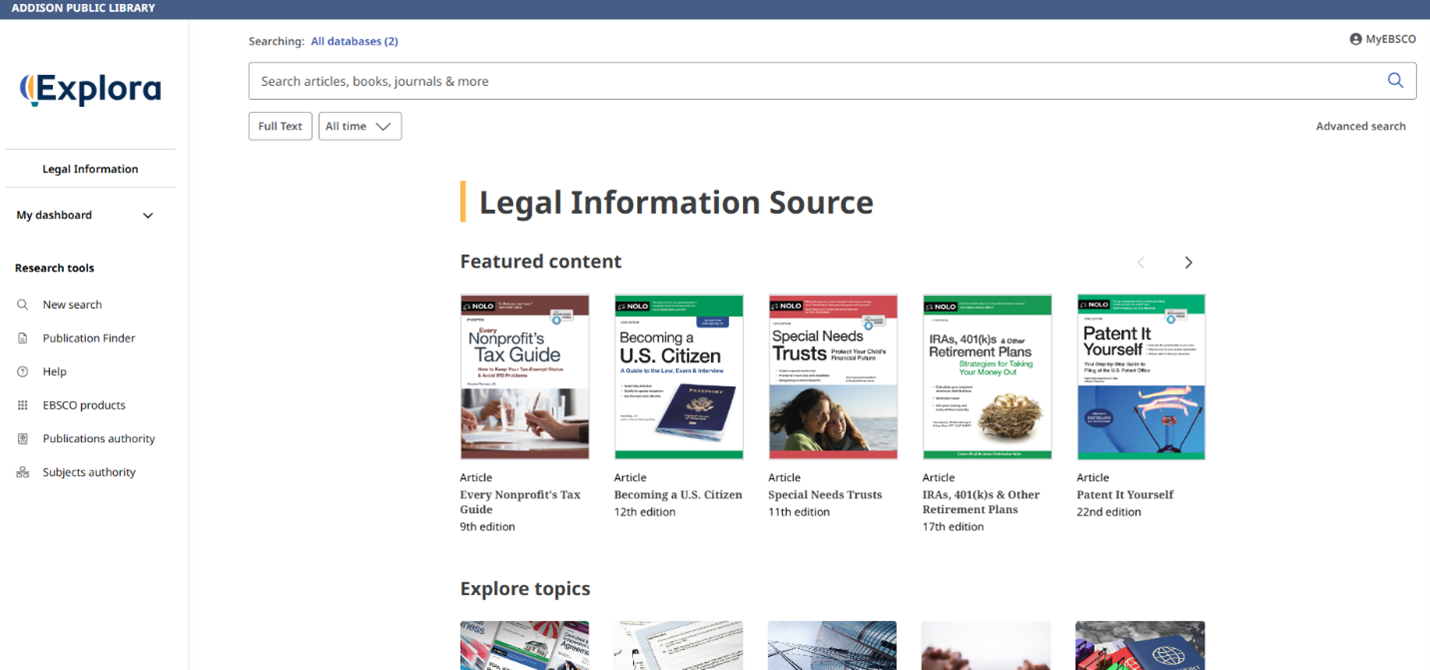Select the Publications authority icon
Image resolution: width=1430 pixels, height=670 pixels.
click(20, 438)
